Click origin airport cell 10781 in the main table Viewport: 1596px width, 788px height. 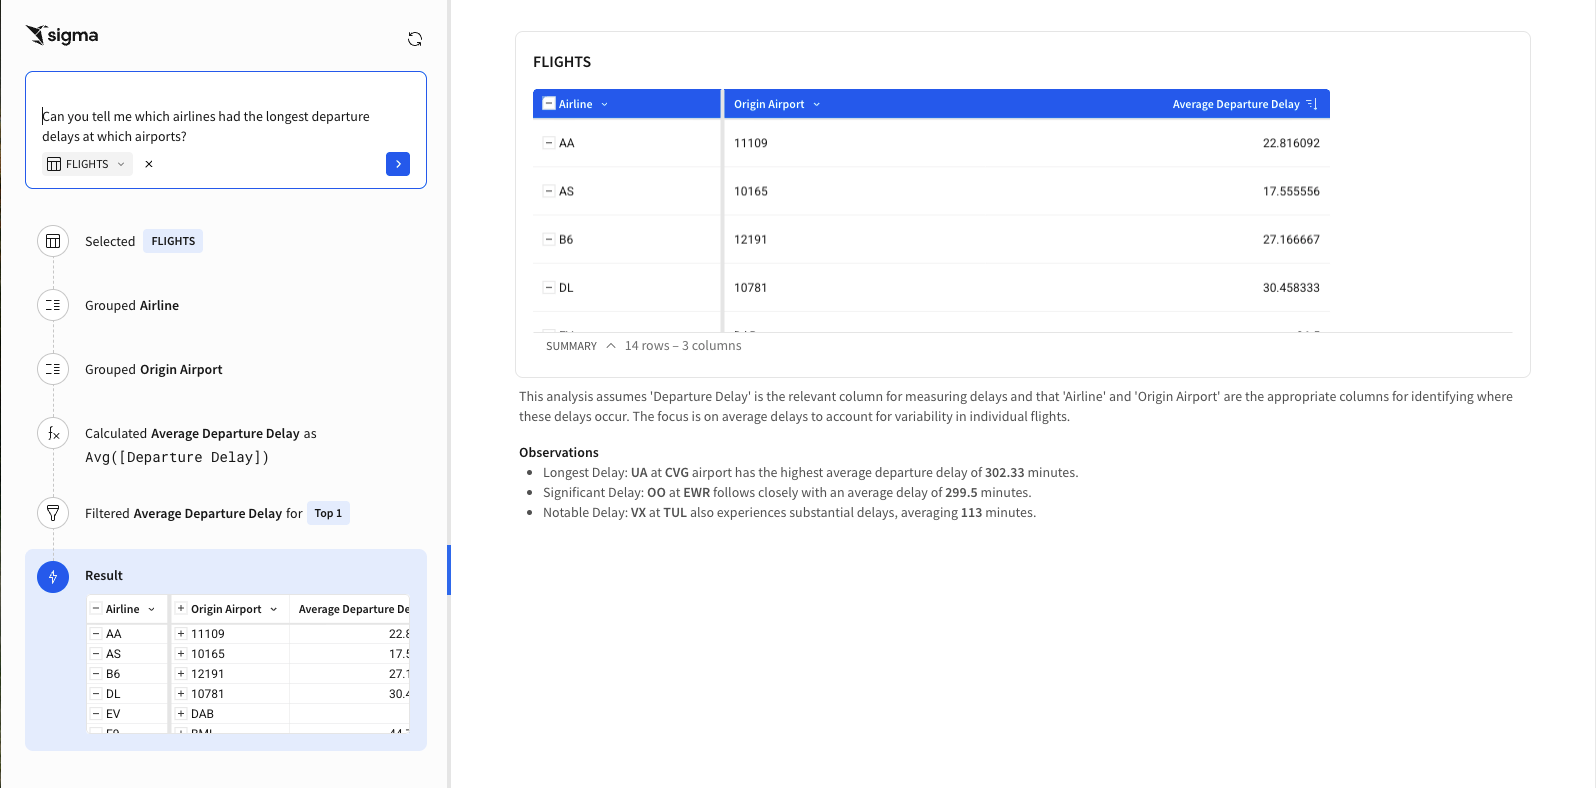[x=751, y=287]
